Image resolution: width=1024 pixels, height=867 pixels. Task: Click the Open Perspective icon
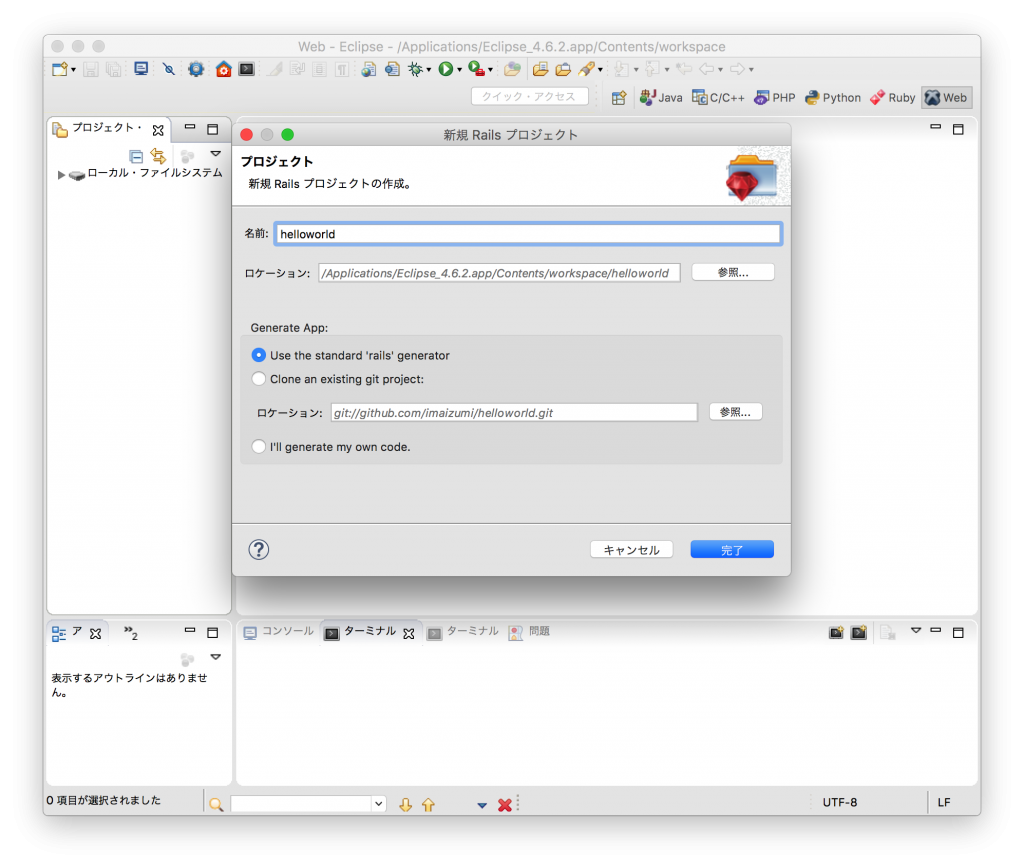point(618,98)
